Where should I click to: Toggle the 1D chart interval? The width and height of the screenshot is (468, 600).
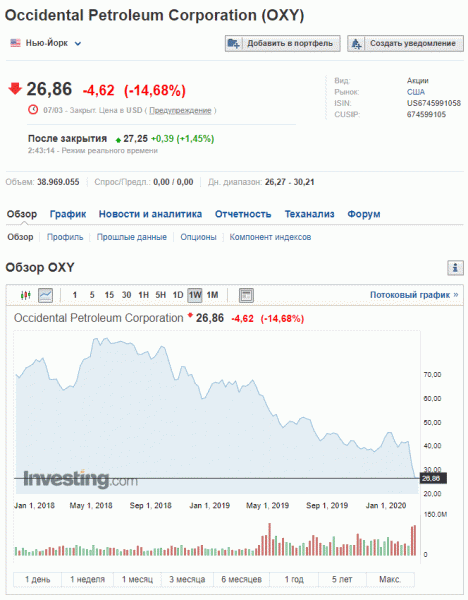(x=178, y=295)
